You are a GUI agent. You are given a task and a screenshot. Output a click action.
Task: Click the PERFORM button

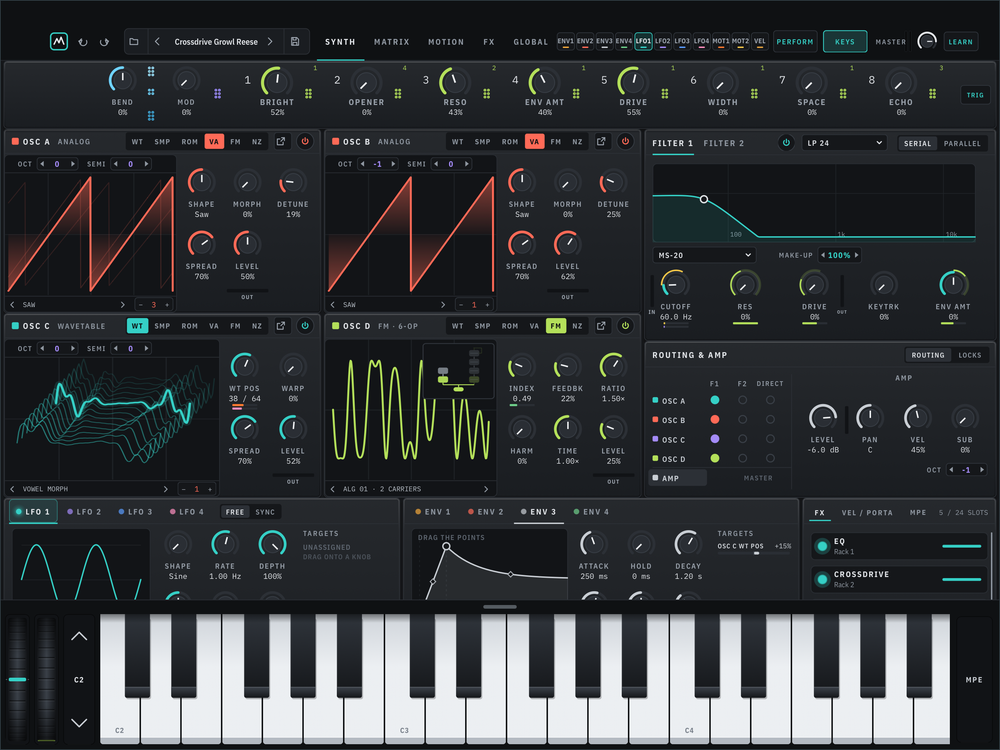click(795, 41)
